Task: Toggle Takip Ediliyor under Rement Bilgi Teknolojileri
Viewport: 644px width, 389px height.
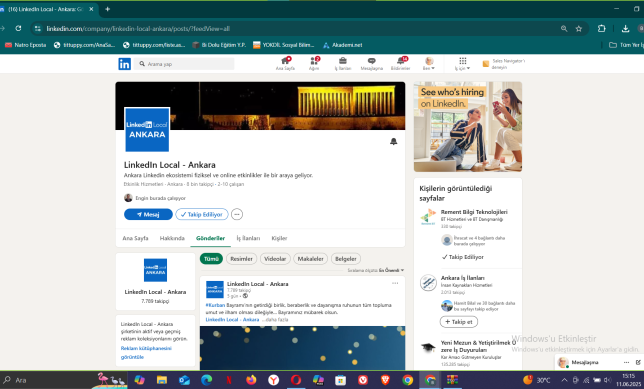Action: click(462, 257)
